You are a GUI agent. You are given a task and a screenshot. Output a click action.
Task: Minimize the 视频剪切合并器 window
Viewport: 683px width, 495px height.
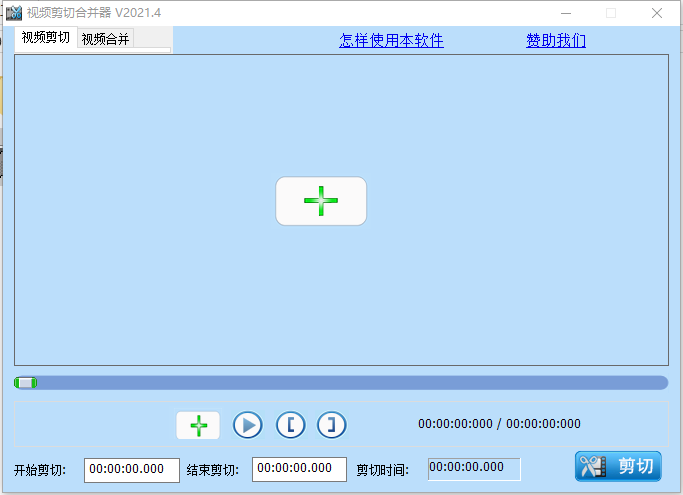click(x=566, y=13)
